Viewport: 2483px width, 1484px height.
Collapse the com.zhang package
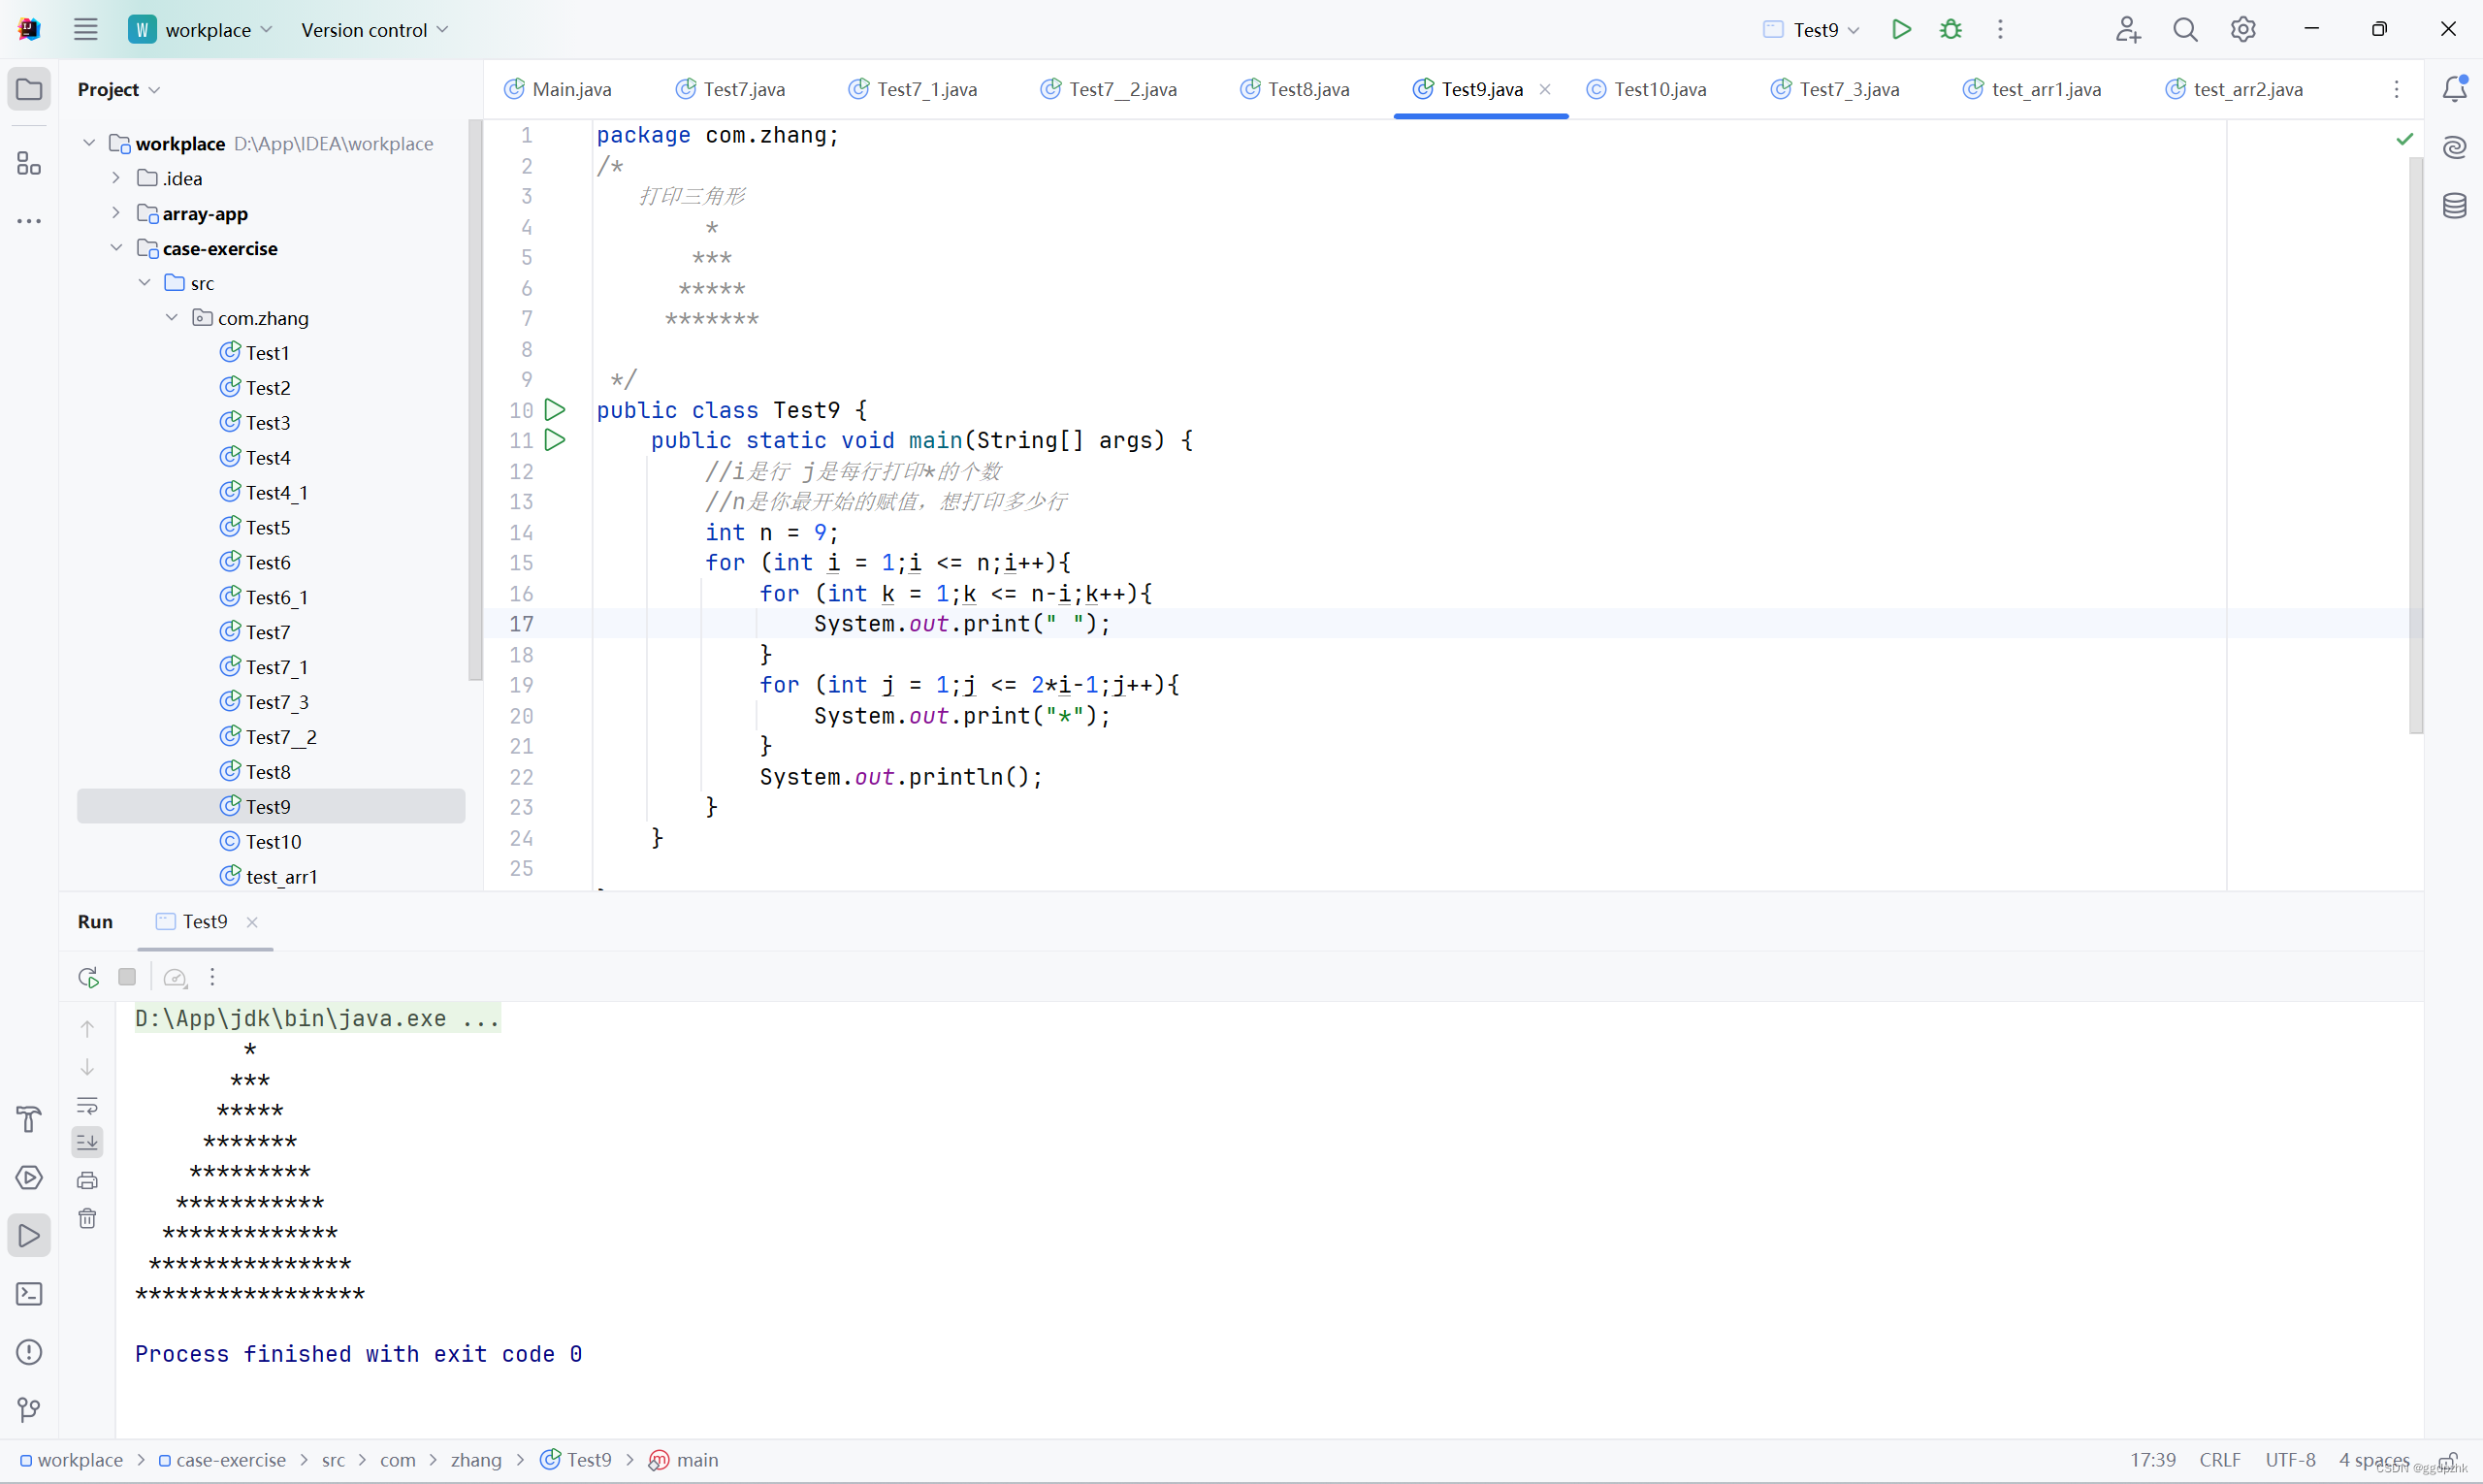tap(172, 317)
